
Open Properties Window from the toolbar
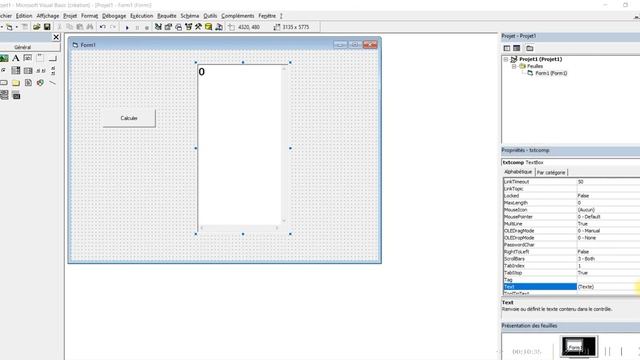[x=168, y=27]
